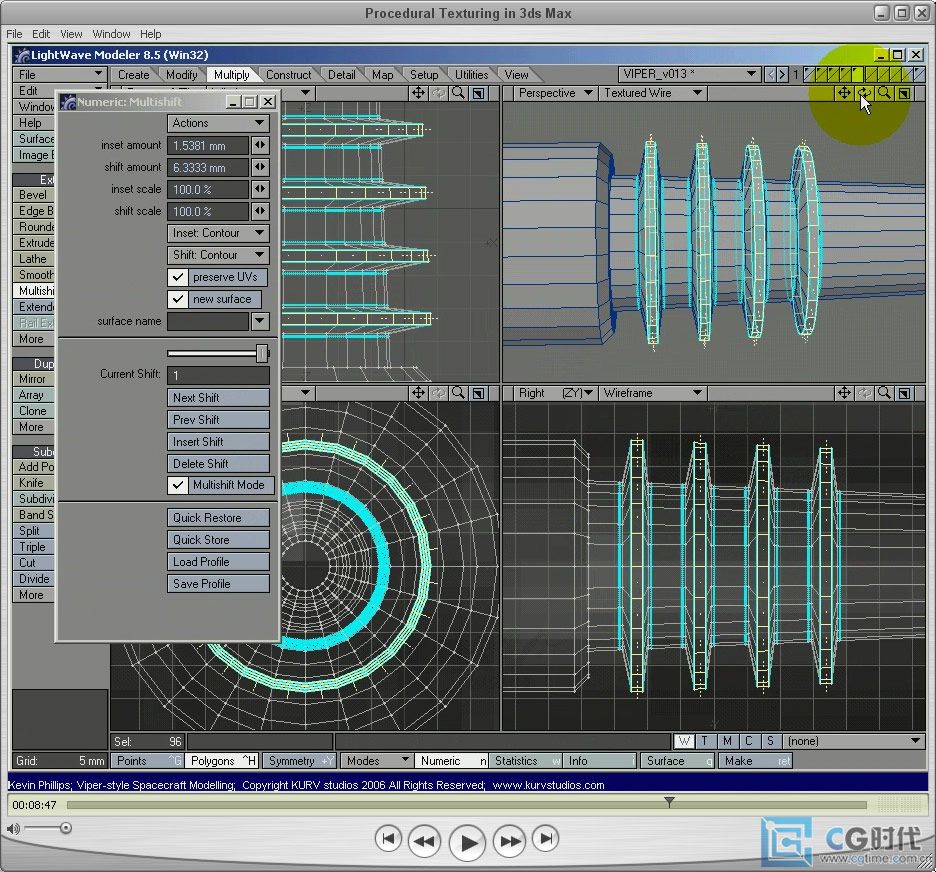
Task: Click the rotate icon in the Right (ZY) viewport
Action: tap(864, 393)
